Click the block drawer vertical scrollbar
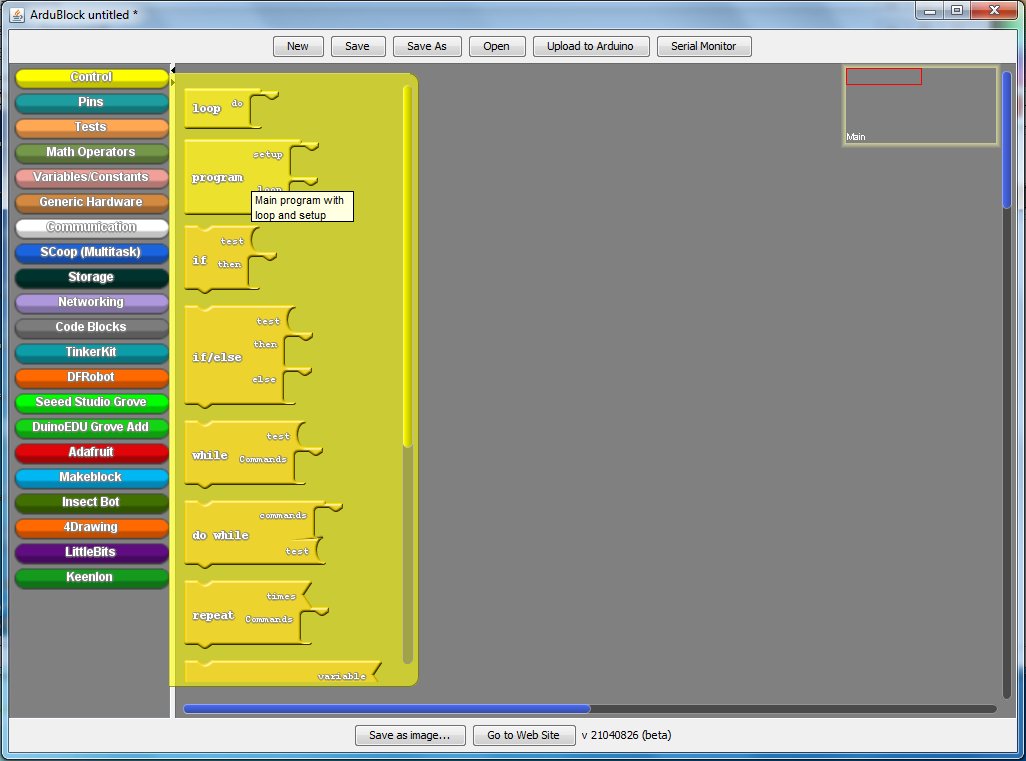Image resolution: width=1026 pixels, height=761 pixels. tap(407, 265)
